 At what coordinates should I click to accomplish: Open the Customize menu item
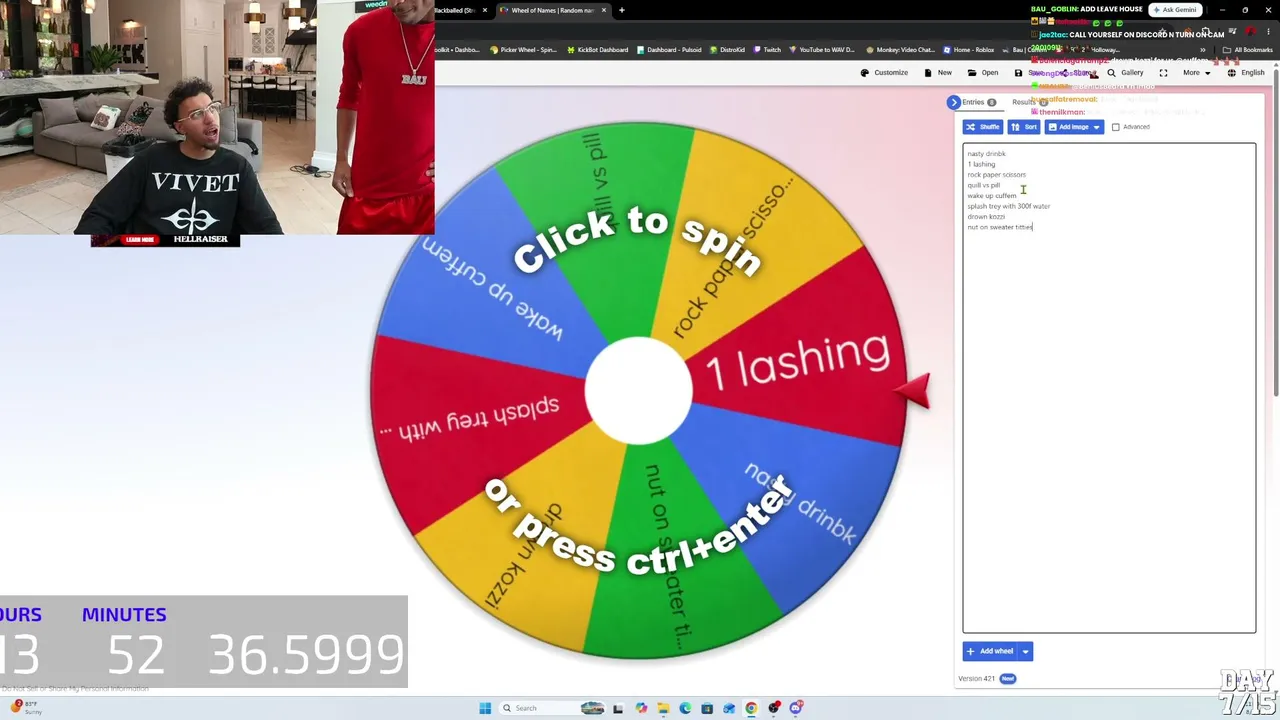click(x=891, y=73)
